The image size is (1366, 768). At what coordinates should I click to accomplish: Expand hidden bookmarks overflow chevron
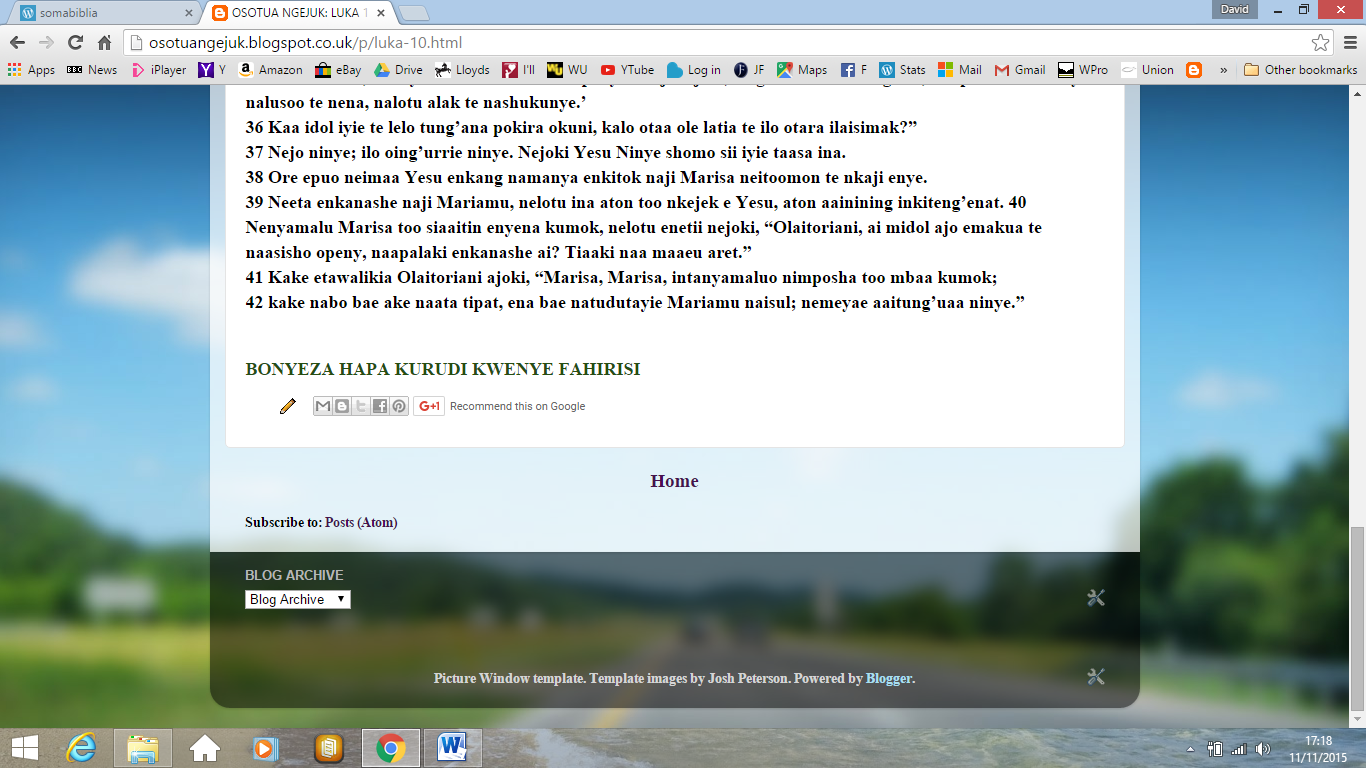pyautogui.click(x=1223, y=70)
